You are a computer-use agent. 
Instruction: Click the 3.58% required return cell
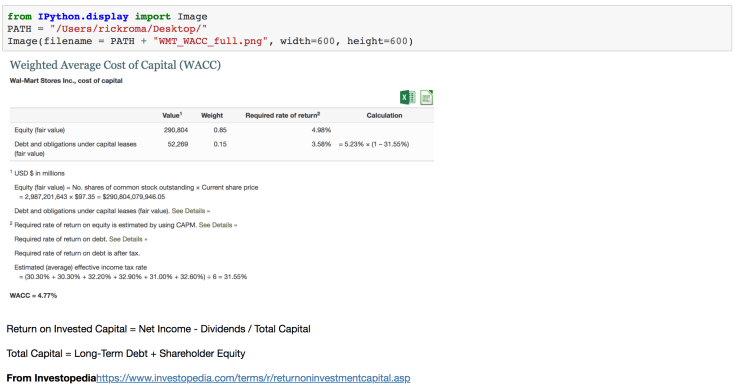click(x=321, y=144)
